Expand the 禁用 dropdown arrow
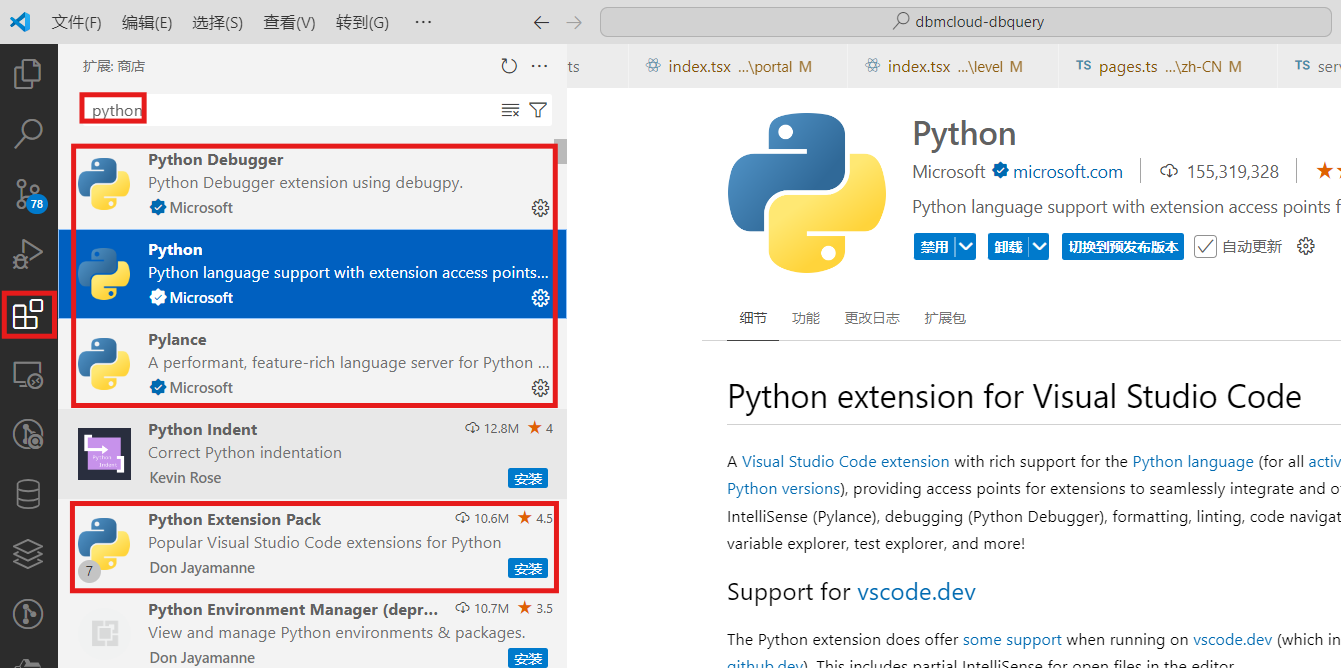 tap(965, 246)
